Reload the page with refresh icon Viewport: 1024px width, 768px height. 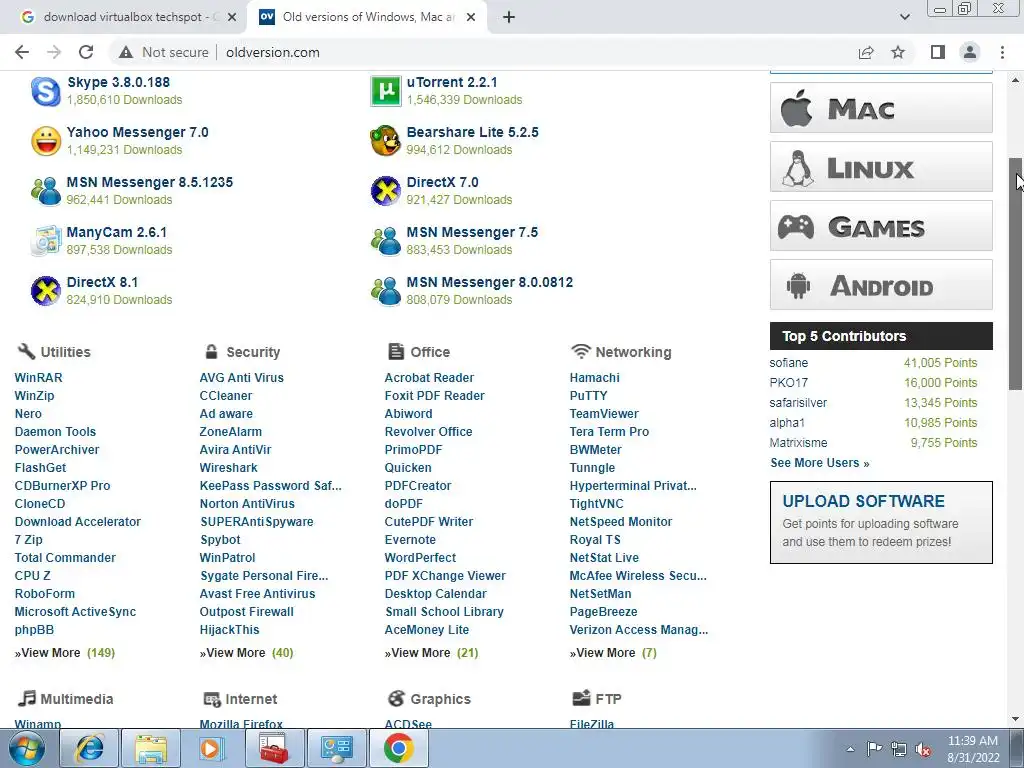86,52
